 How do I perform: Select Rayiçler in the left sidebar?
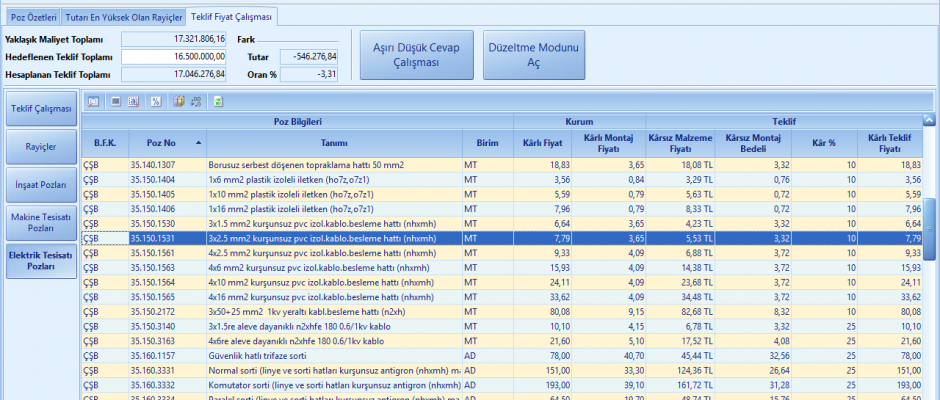[x=40, y=147]
